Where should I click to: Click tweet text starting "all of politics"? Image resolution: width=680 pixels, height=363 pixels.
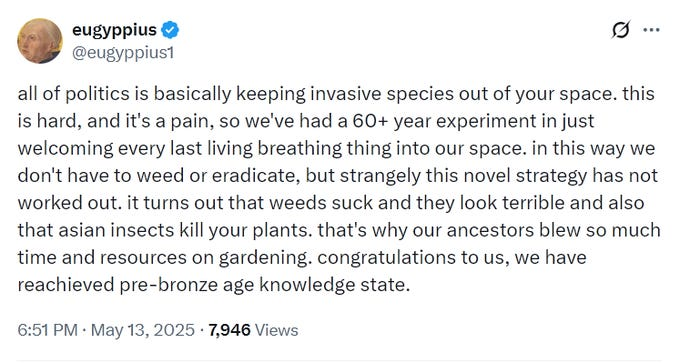point(338,189)
